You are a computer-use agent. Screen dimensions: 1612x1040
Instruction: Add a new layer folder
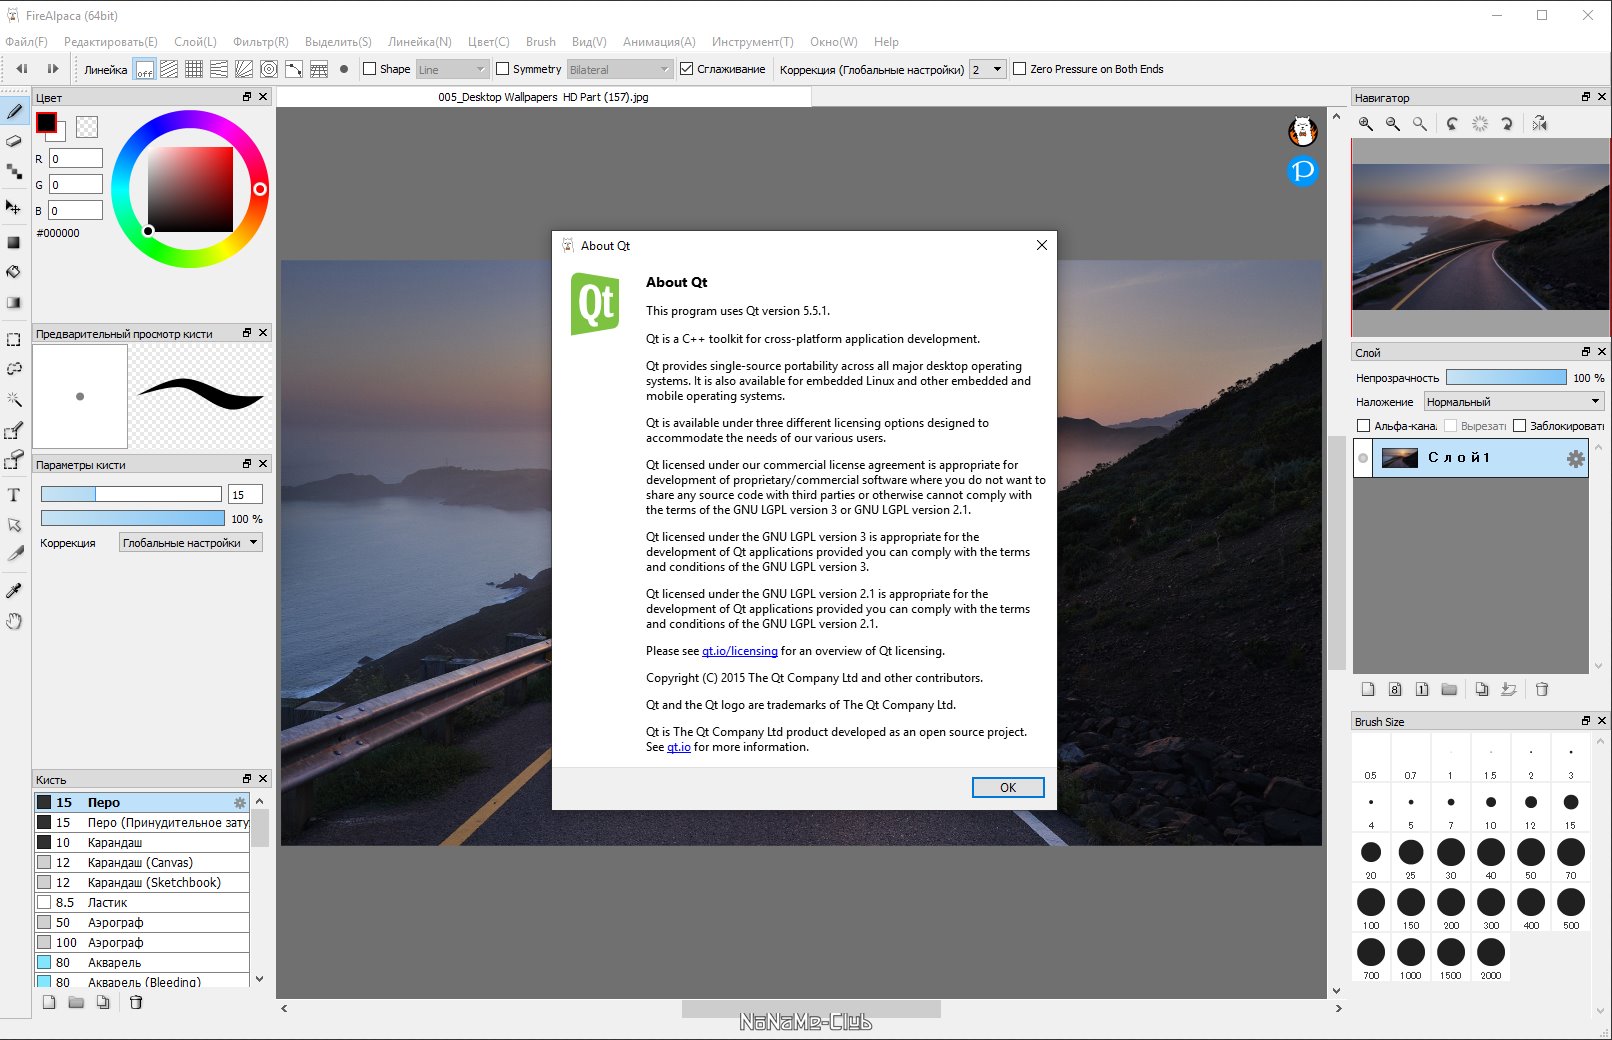click(x=1449, y=689)
